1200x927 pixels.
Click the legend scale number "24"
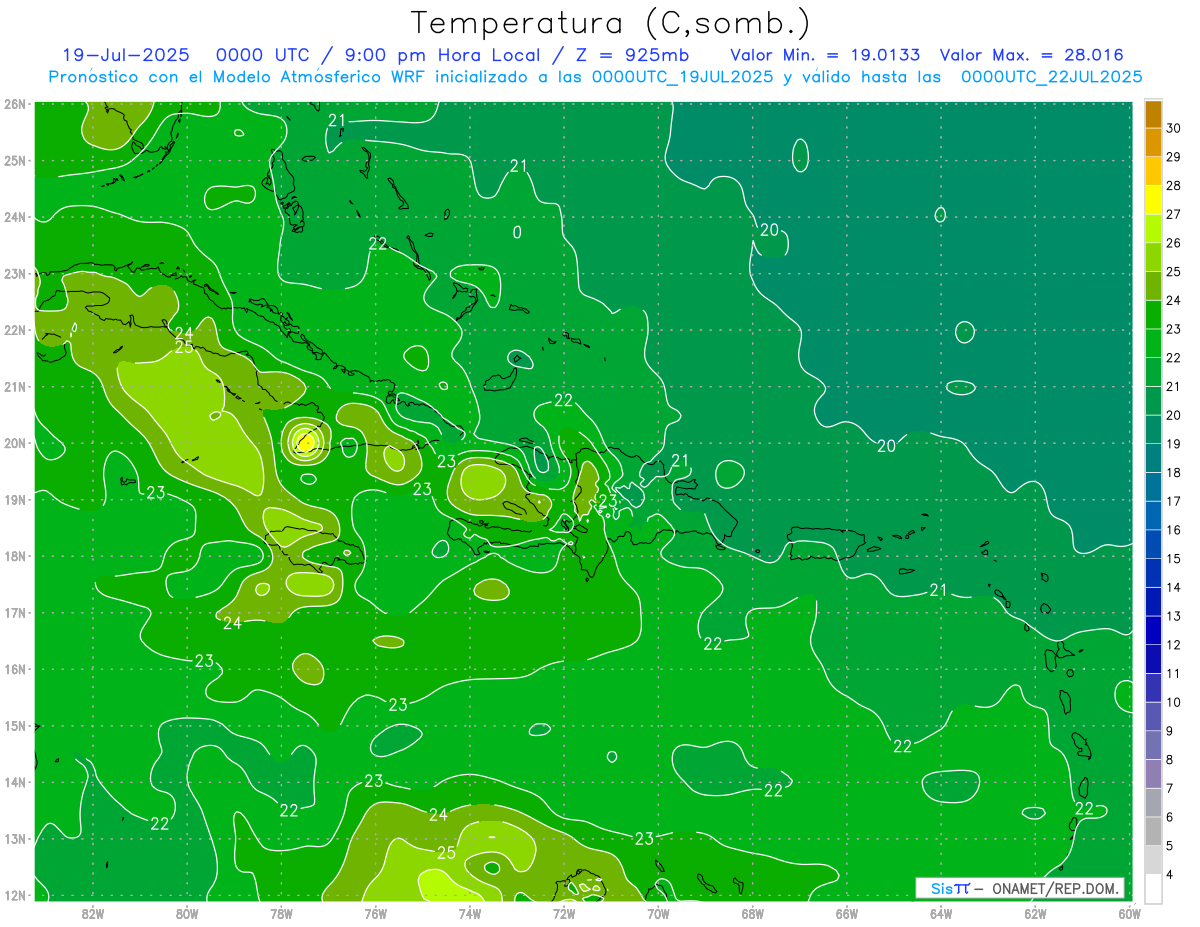tap(1173, 300)
